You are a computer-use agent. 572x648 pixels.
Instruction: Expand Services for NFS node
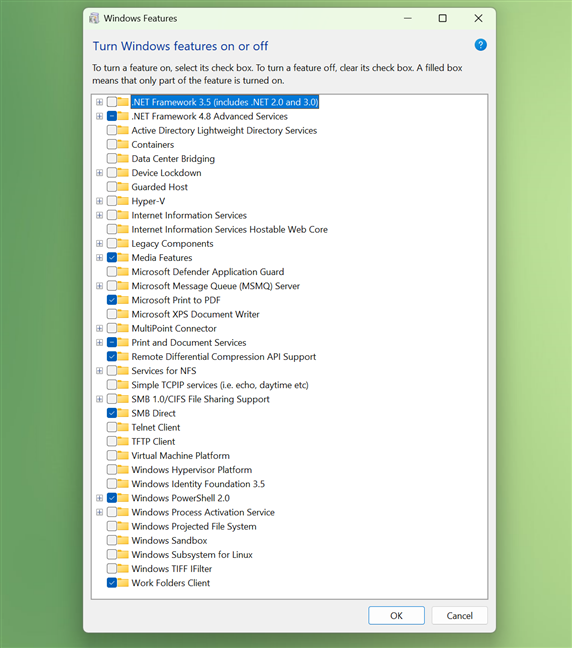[100, 371]
